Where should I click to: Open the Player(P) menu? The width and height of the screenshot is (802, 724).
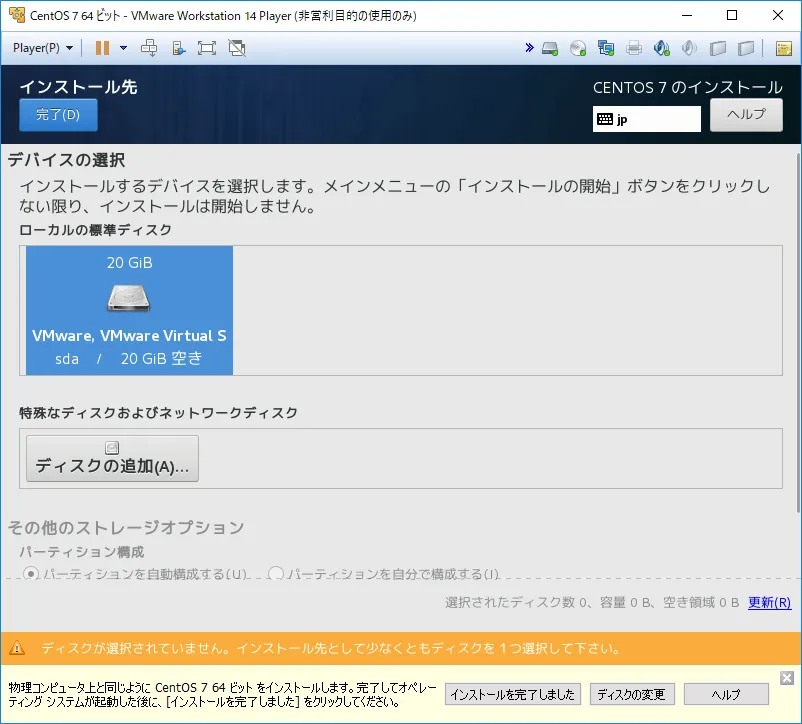point(42,48)
